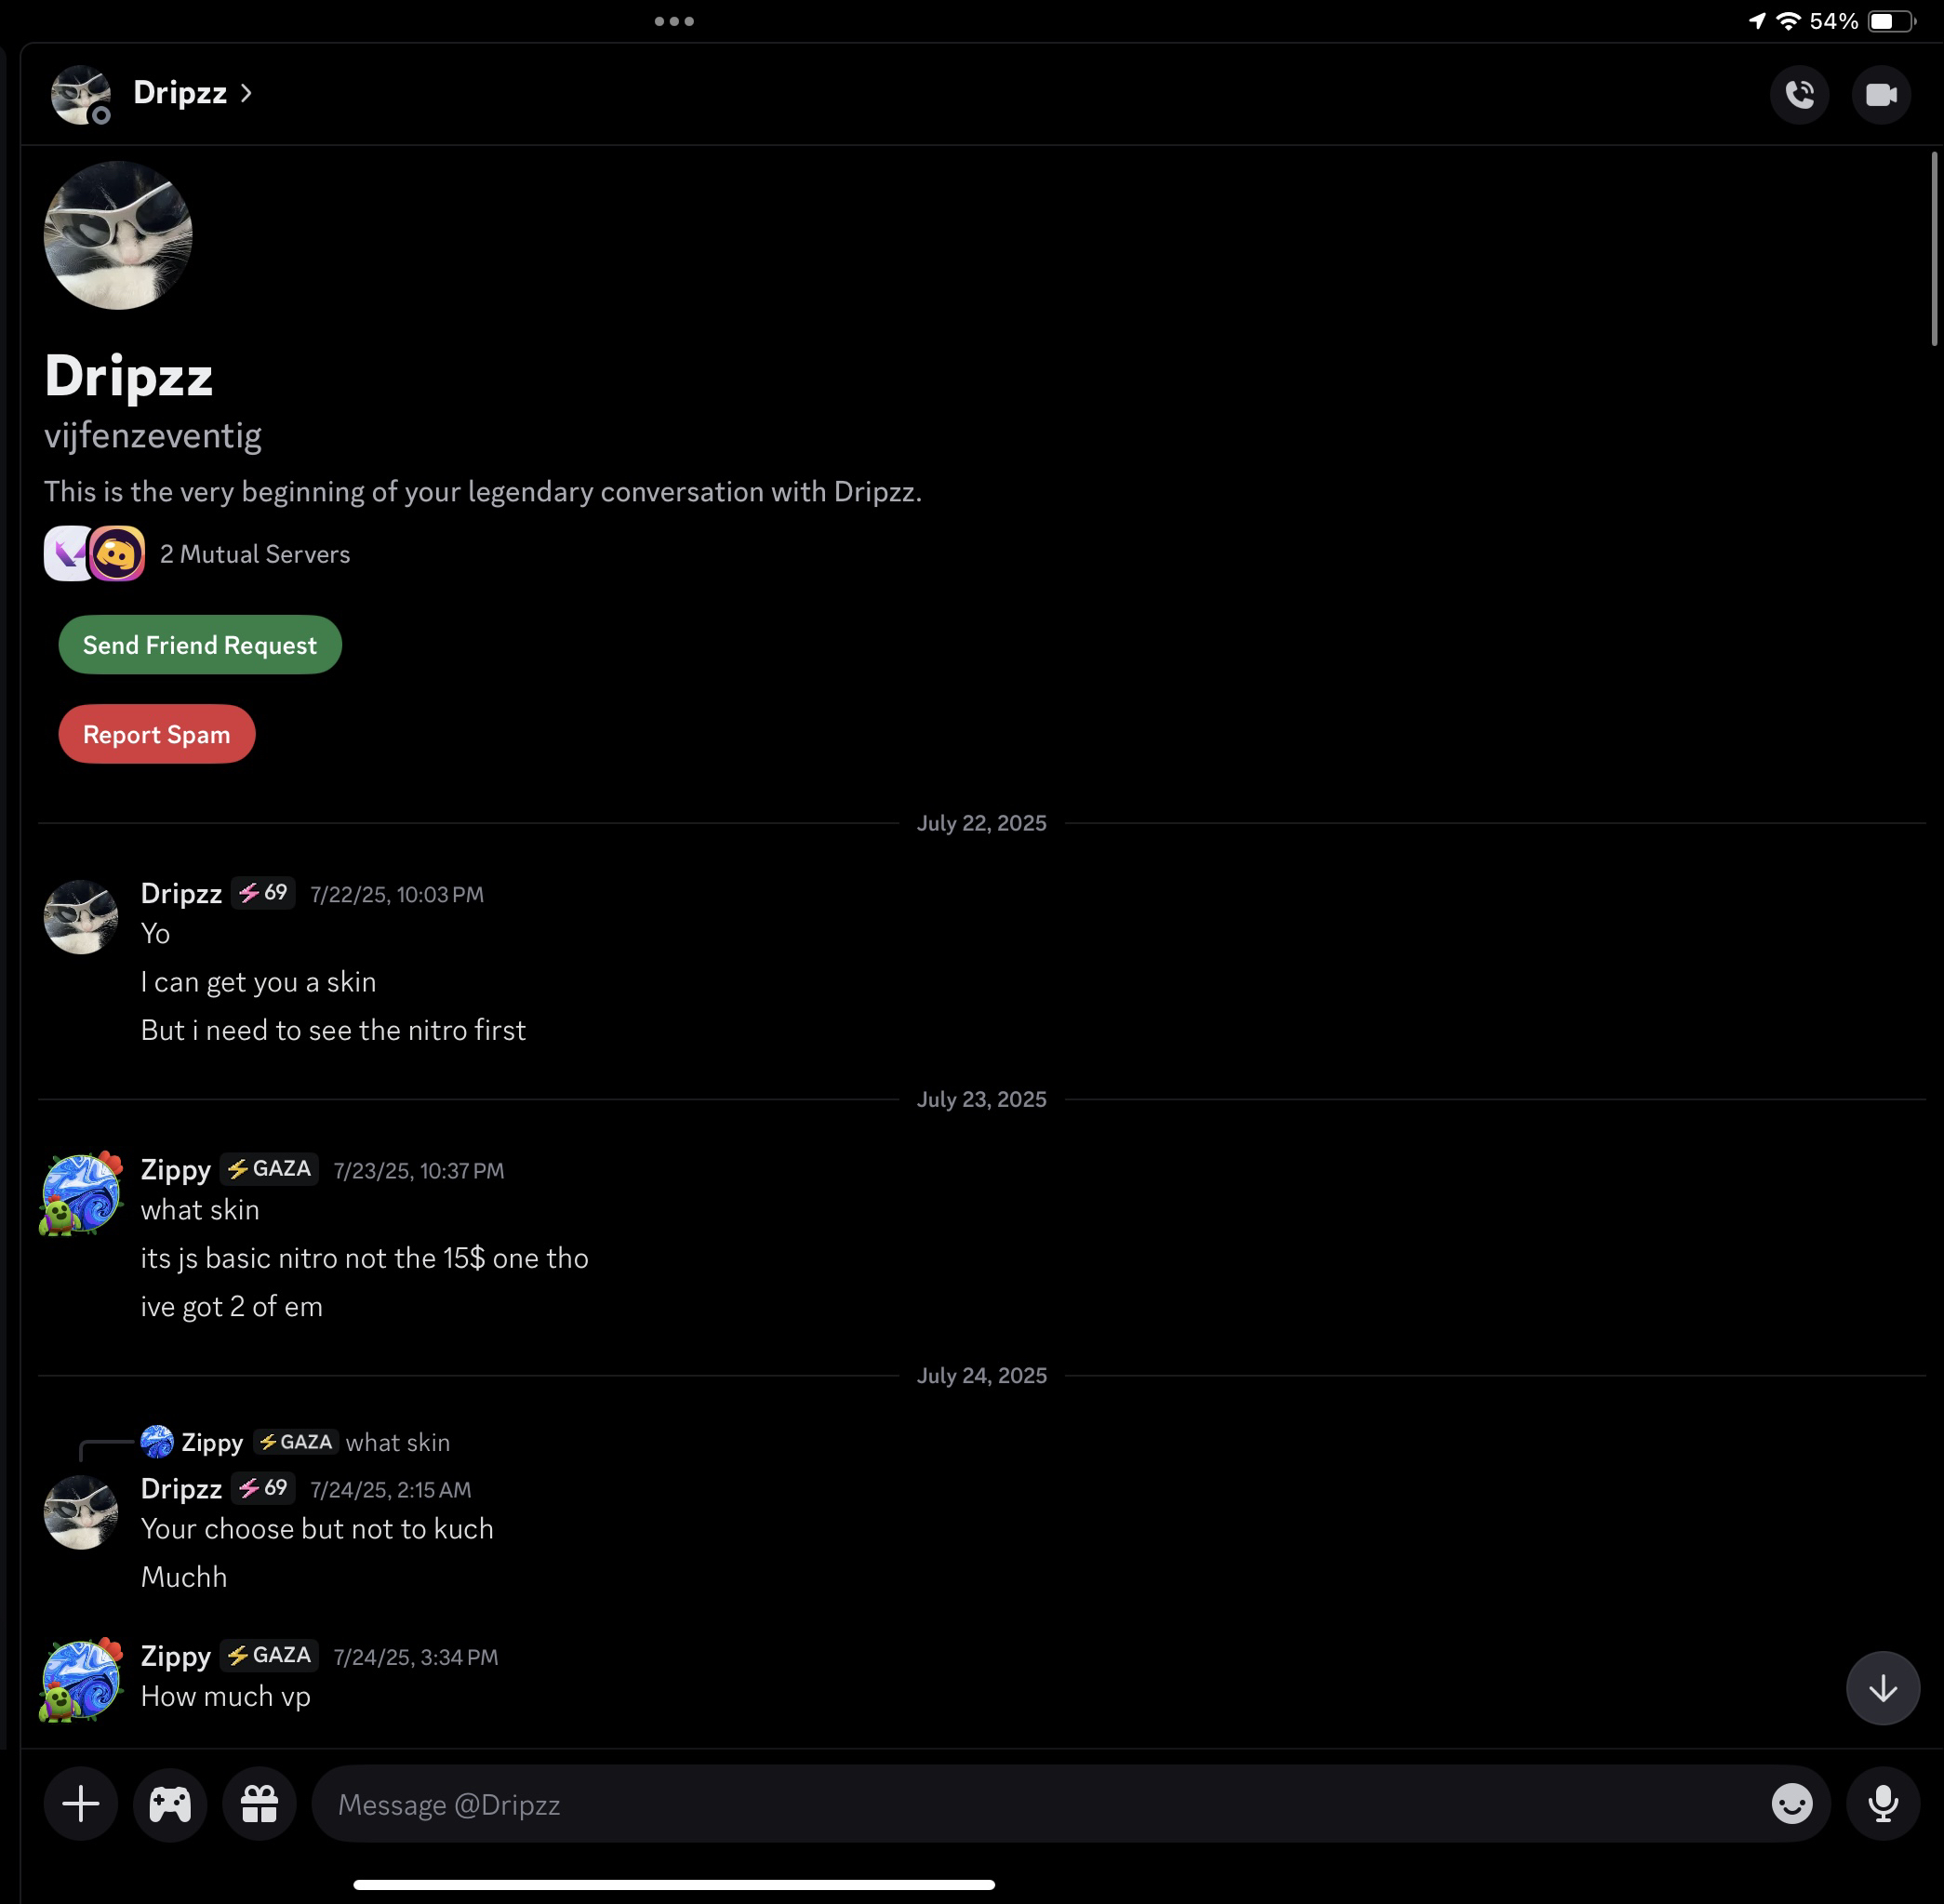Viewport: 1944px width, 1904px height.
Task: Start a video call with Dripzz
Action: (x=1880, y=95)
